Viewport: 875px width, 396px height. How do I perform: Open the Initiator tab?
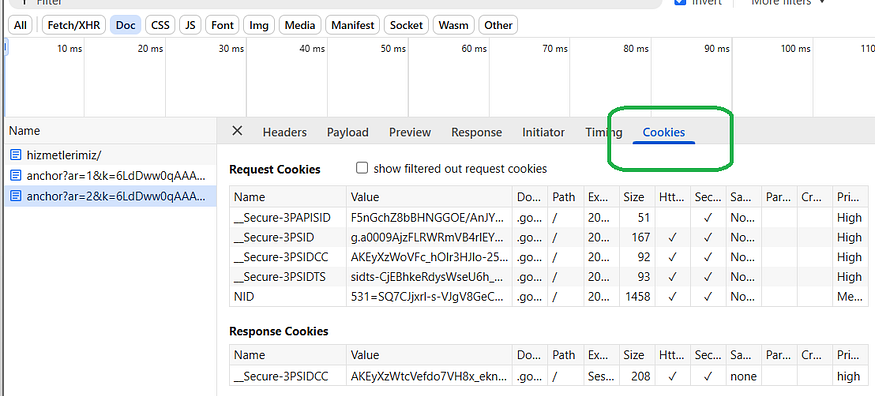coord(544,132)
